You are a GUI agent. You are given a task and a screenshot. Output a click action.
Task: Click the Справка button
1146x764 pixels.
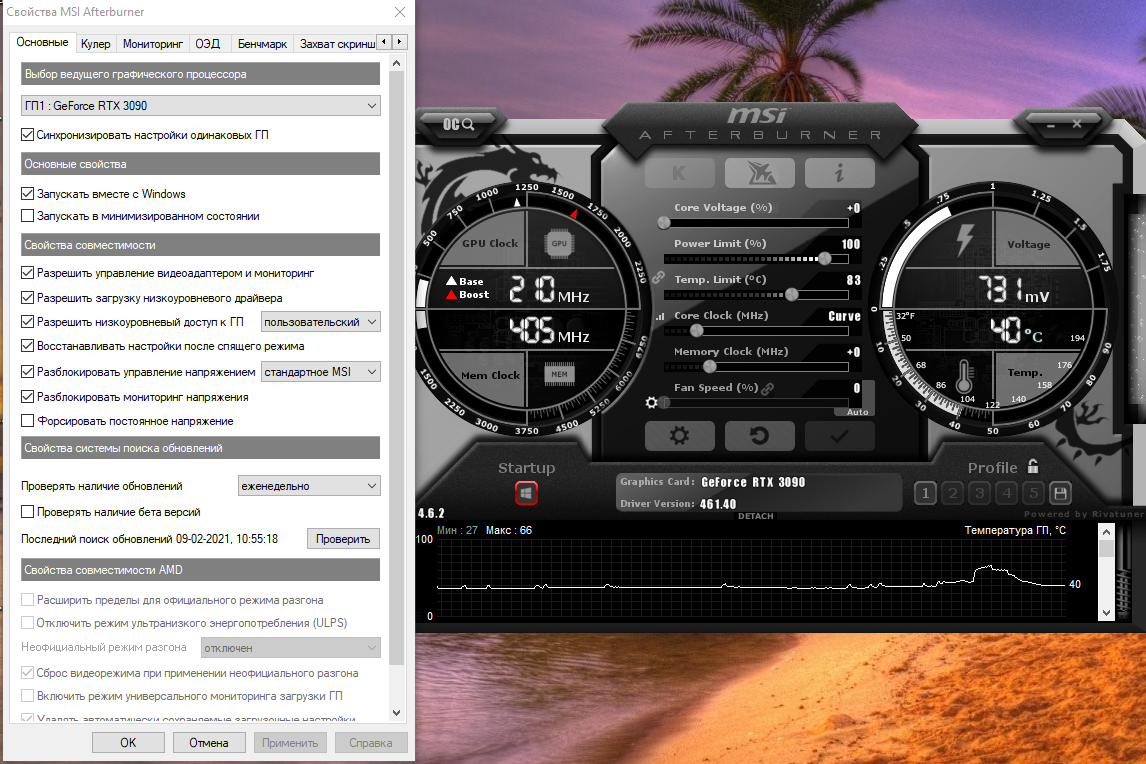coord(371,742)
